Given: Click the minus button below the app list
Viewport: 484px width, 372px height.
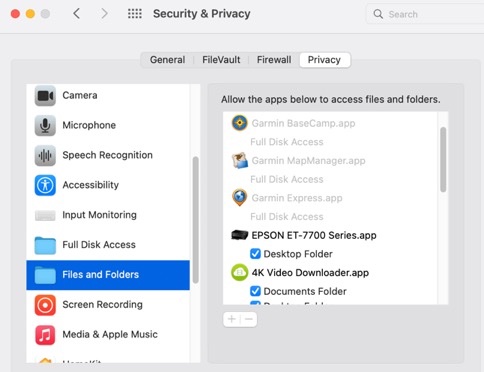Looking at the screenshot, I should tap(249, 319).
